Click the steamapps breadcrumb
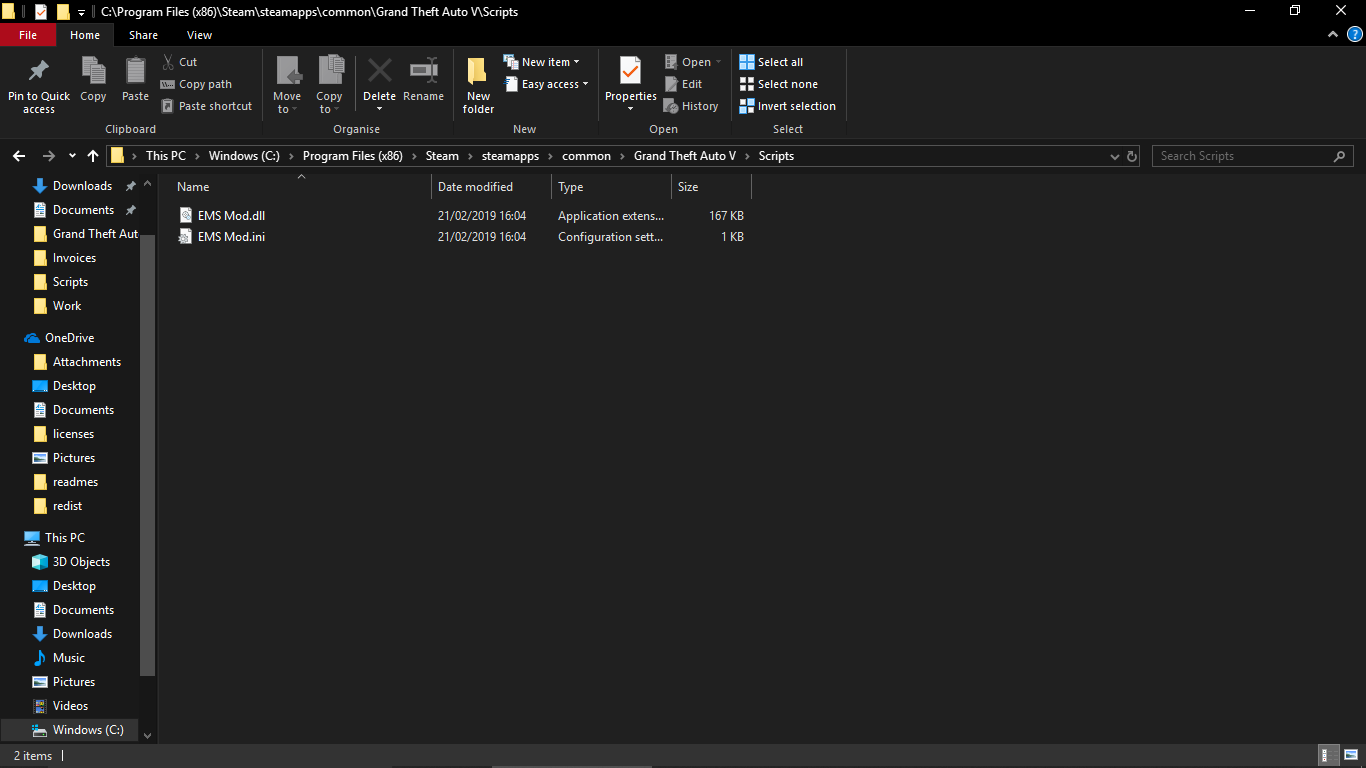1366x768 pixels. pyautogui.click(x=512, y=156)
